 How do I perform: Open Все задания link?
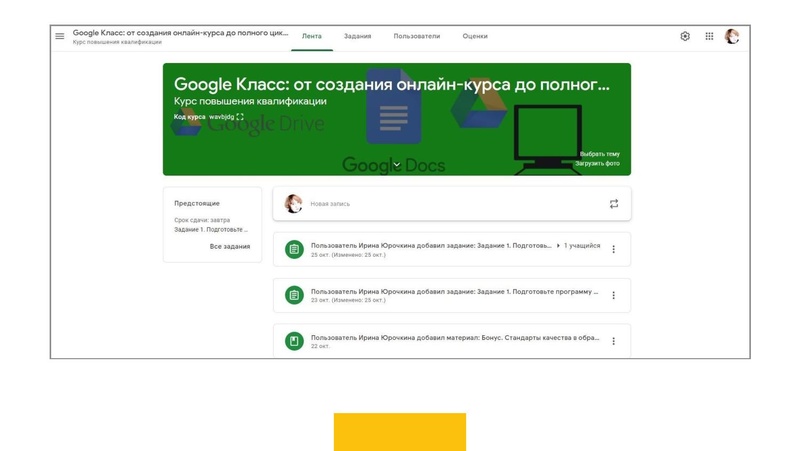(x=230, y=246)
